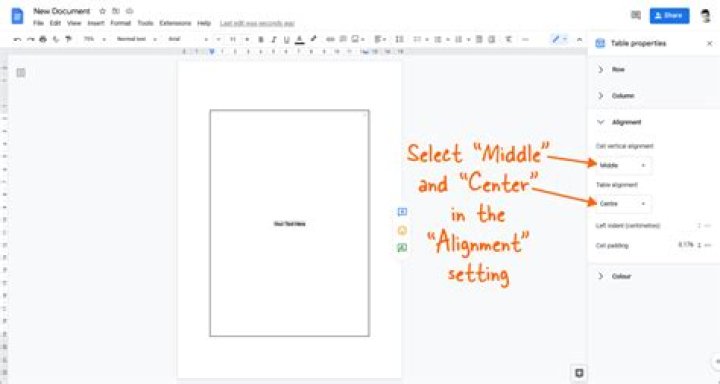The width and height of the screenshot is (720, 384).
Task: Close the Table properties panel
Action: click(x=709, y=43)
